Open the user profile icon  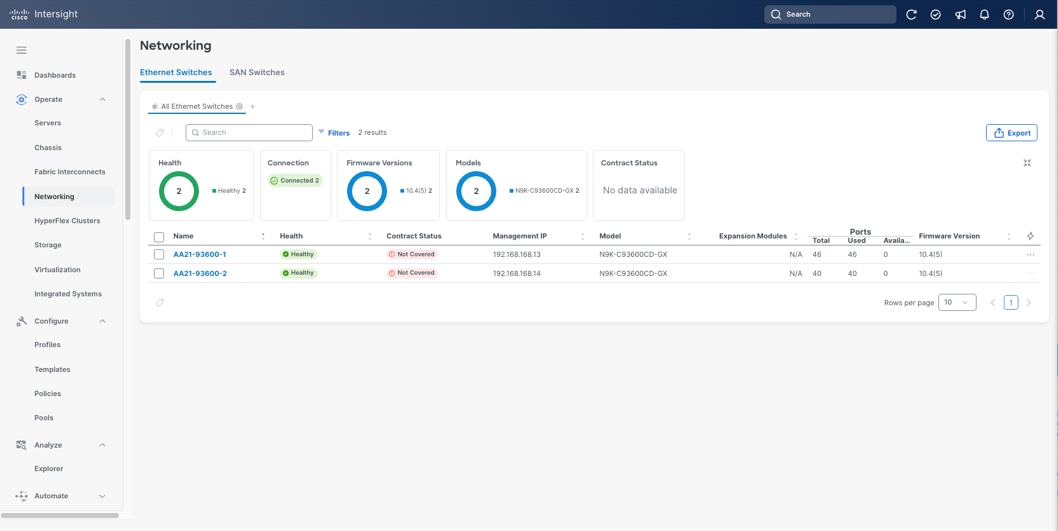tap(1039, 15)
